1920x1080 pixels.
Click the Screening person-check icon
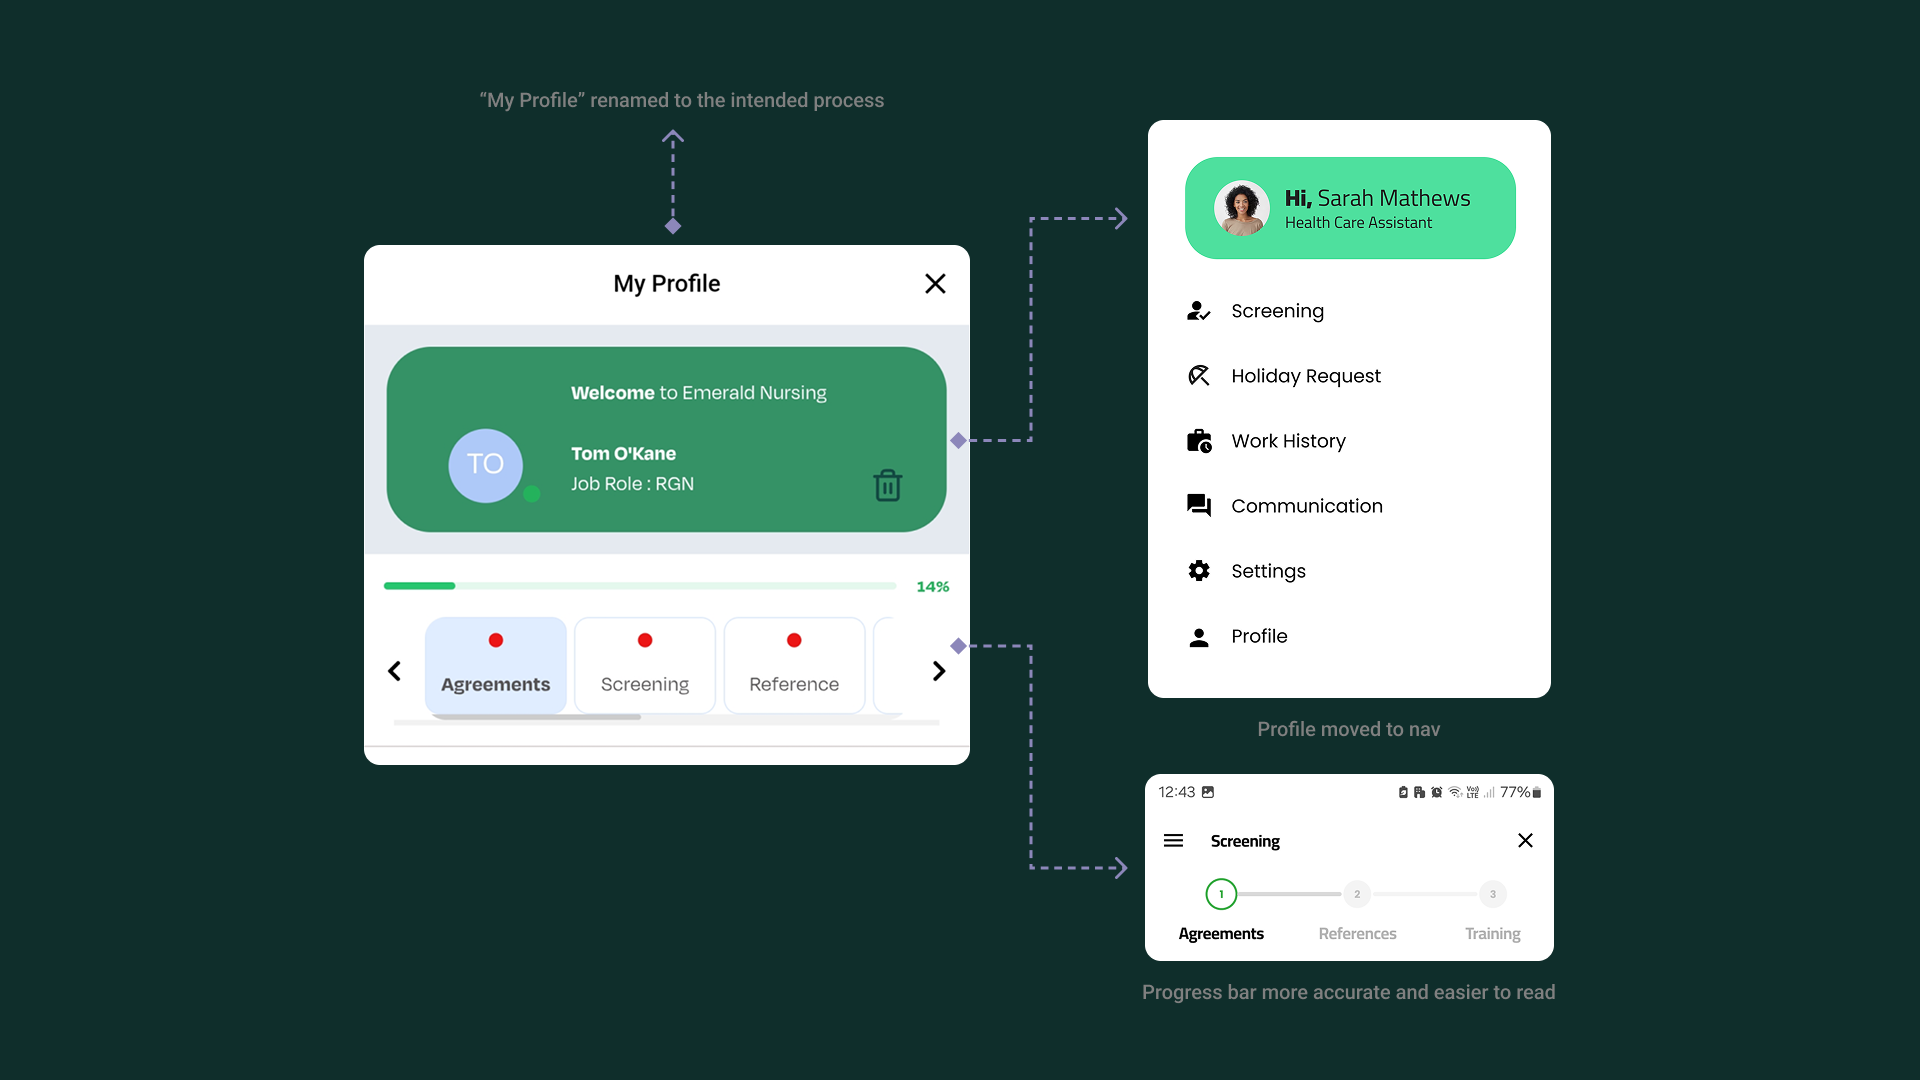click(1198, 311)
